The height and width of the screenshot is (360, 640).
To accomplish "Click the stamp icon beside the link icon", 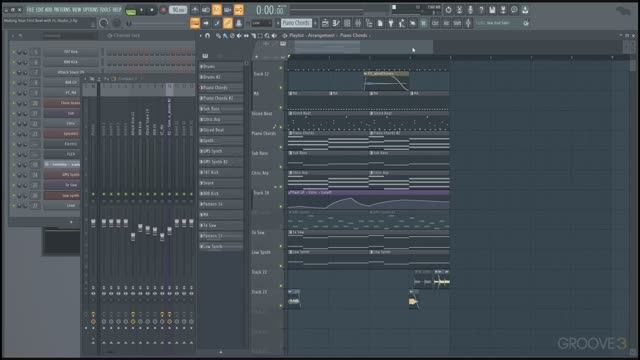I will [x=239, y=23].
